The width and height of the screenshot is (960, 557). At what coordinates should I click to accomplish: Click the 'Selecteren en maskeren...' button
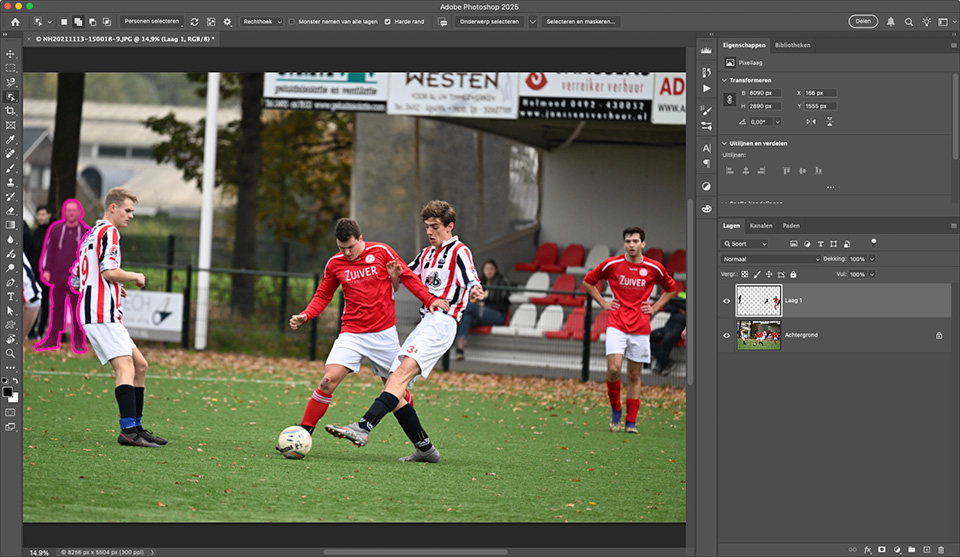pos(580,21)
